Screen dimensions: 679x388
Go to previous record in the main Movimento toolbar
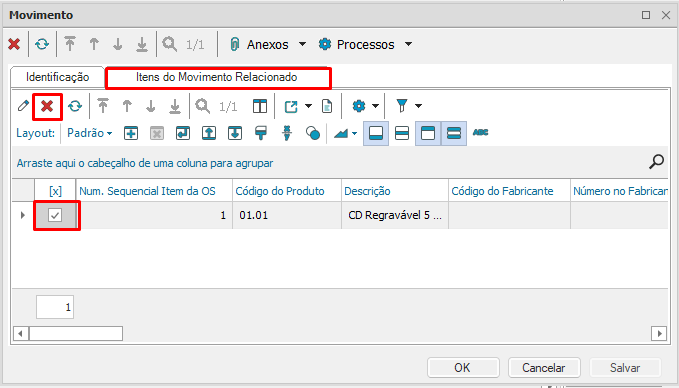(x=94, y=44)
